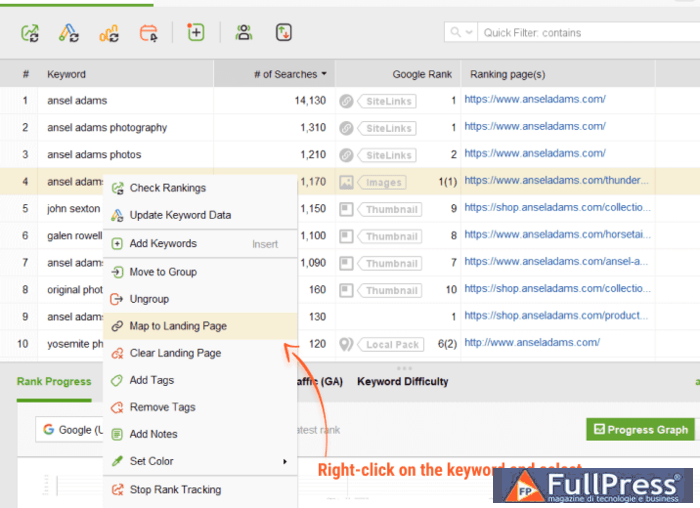This screenshot has height=508, width=700.
Task: Choose Check Rankings in context menu
Action: pyautogui.click(x=200, y=188)
